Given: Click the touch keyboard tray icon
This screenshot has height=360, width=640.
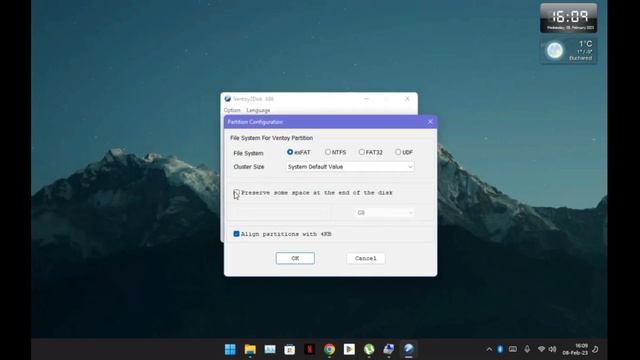Looking at the screenshot, I should (x=513, y=349).
